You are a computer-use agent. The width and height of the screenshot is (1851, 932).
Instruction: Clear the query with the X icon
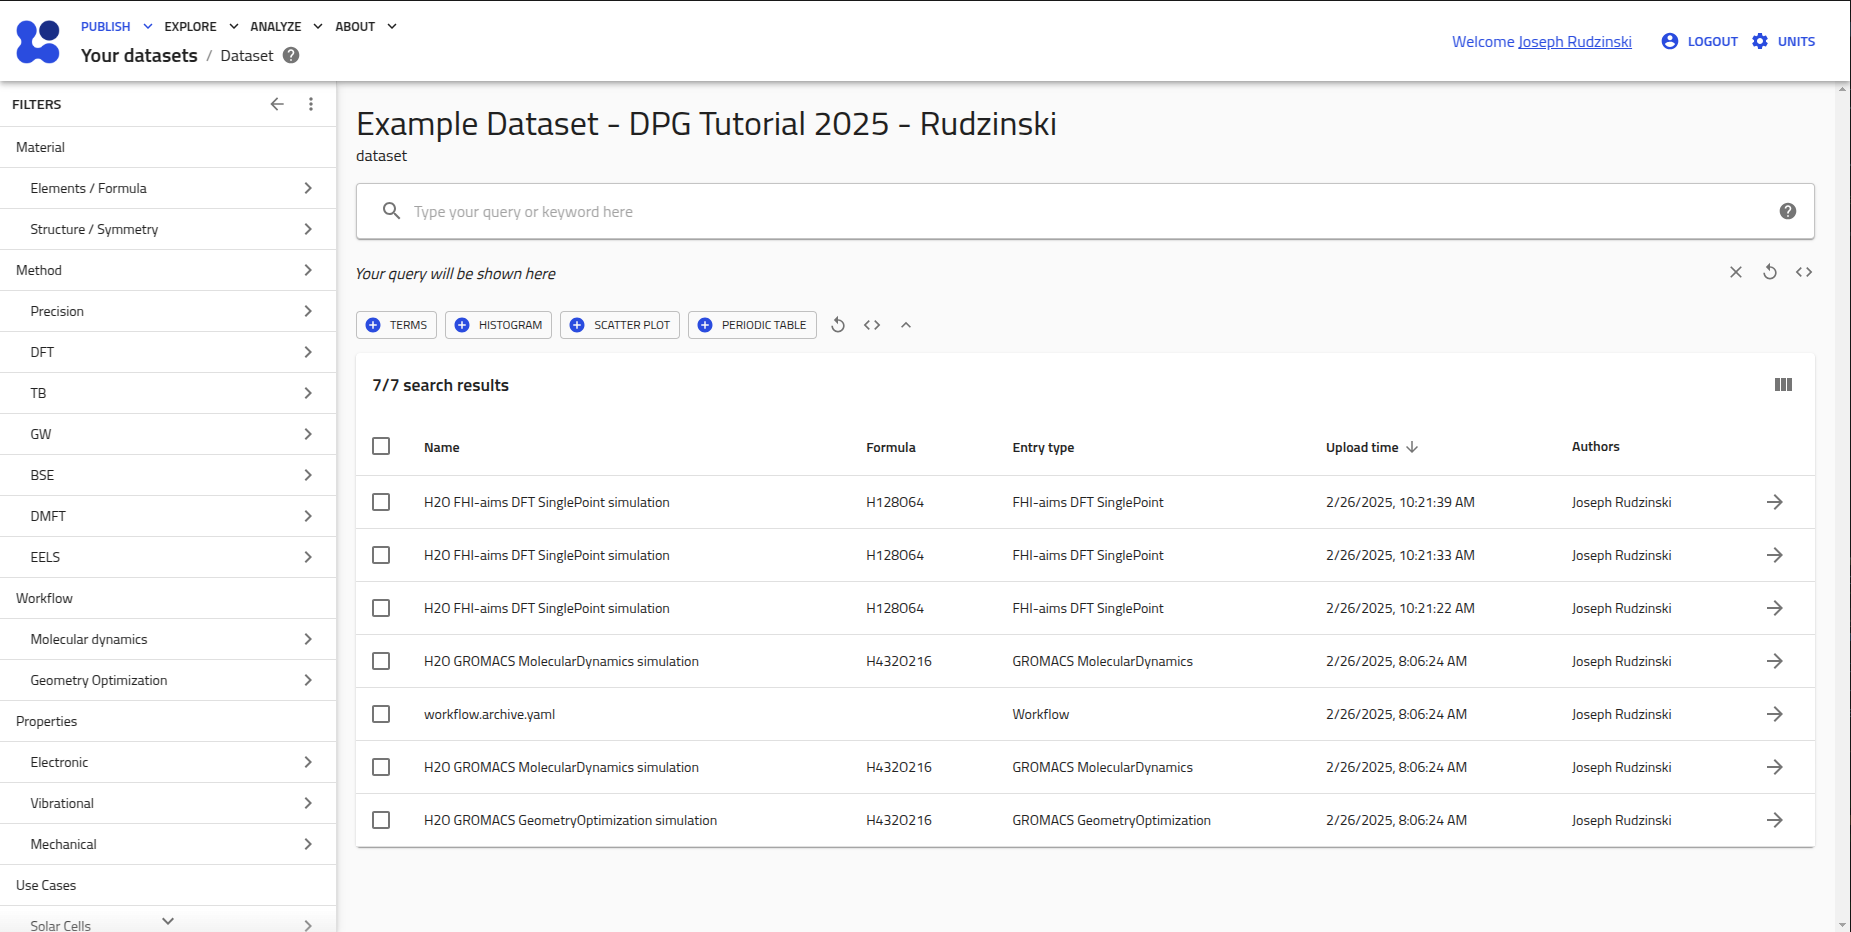point(1735,272)
